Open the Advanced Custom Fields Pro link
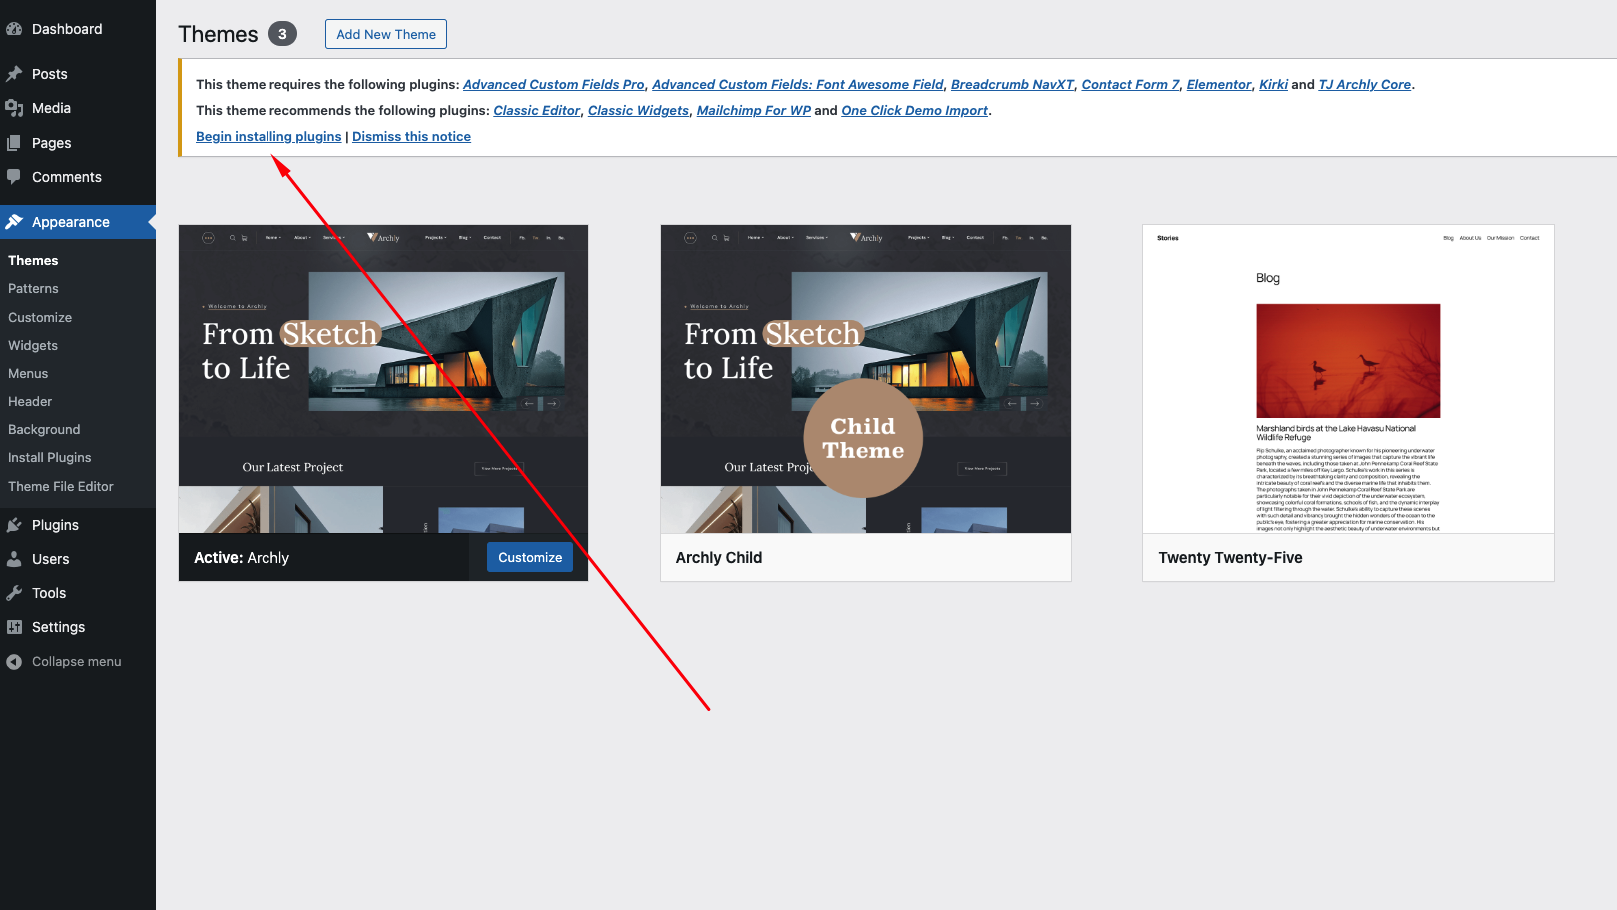 point(554,84)
